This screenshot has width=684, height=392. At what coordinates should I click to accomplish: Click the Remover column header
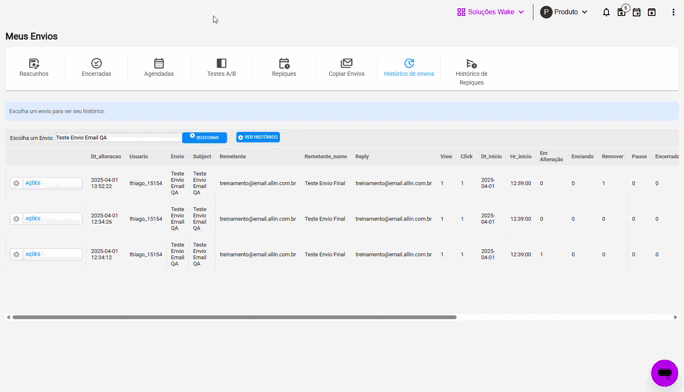(x=612, y=156)
